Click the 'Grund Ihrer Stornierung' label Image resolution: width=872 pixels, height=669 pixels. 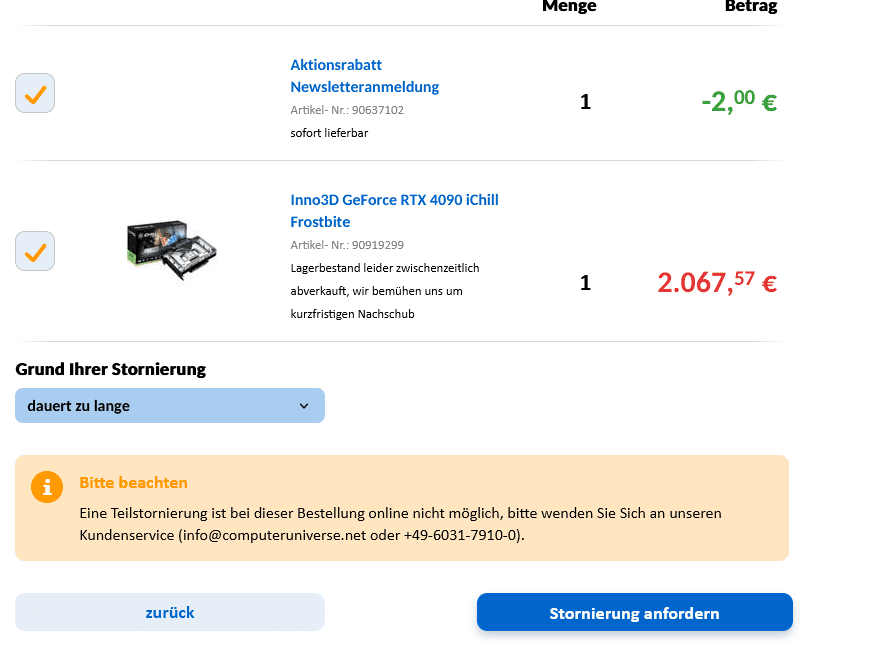(111, 369)
